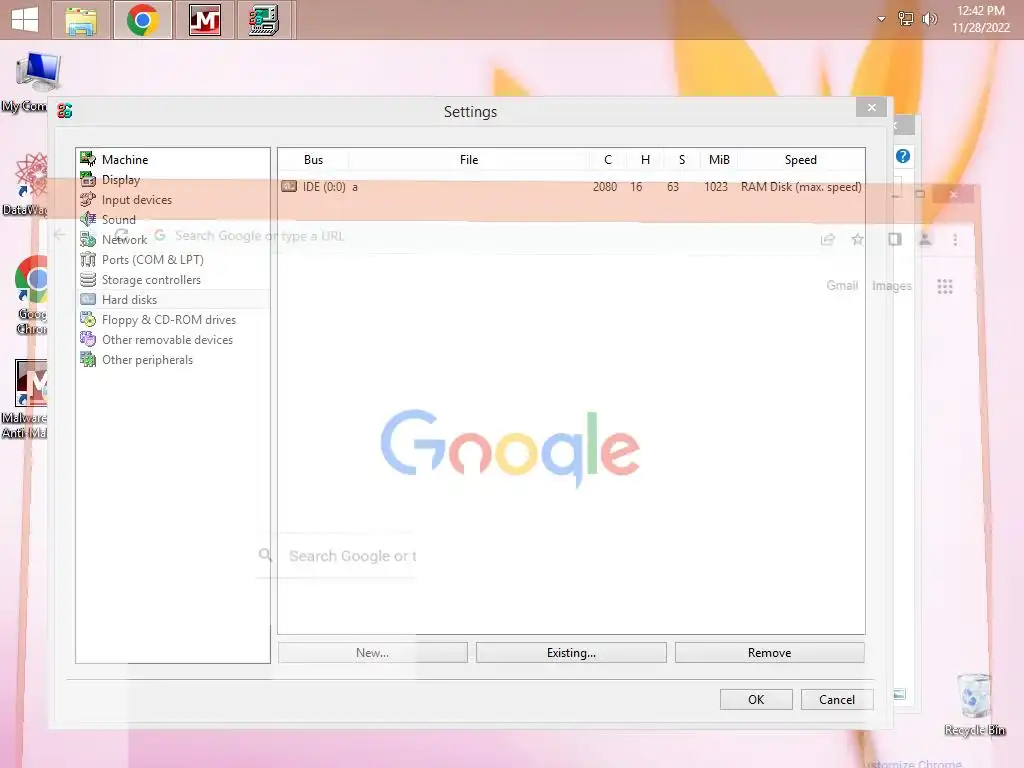Select the DataWay desktop shortcut

pos(25,184)
